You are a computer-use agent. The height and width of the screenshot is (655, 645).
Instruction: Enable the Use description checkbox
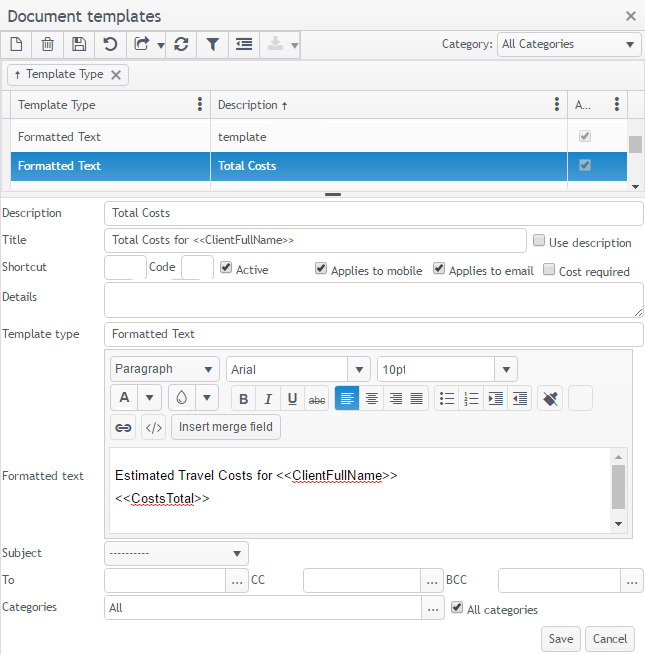point(539,241)
